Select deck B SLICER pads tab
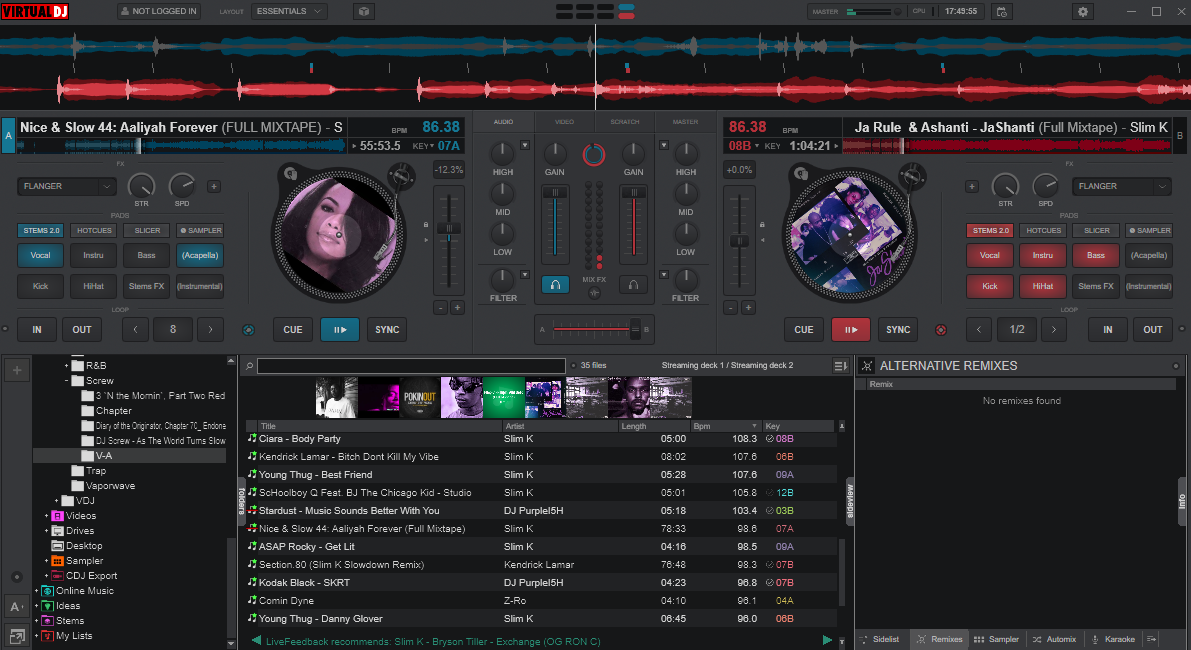This screenshot has height=650, width=1191. tap(1096, 230)
